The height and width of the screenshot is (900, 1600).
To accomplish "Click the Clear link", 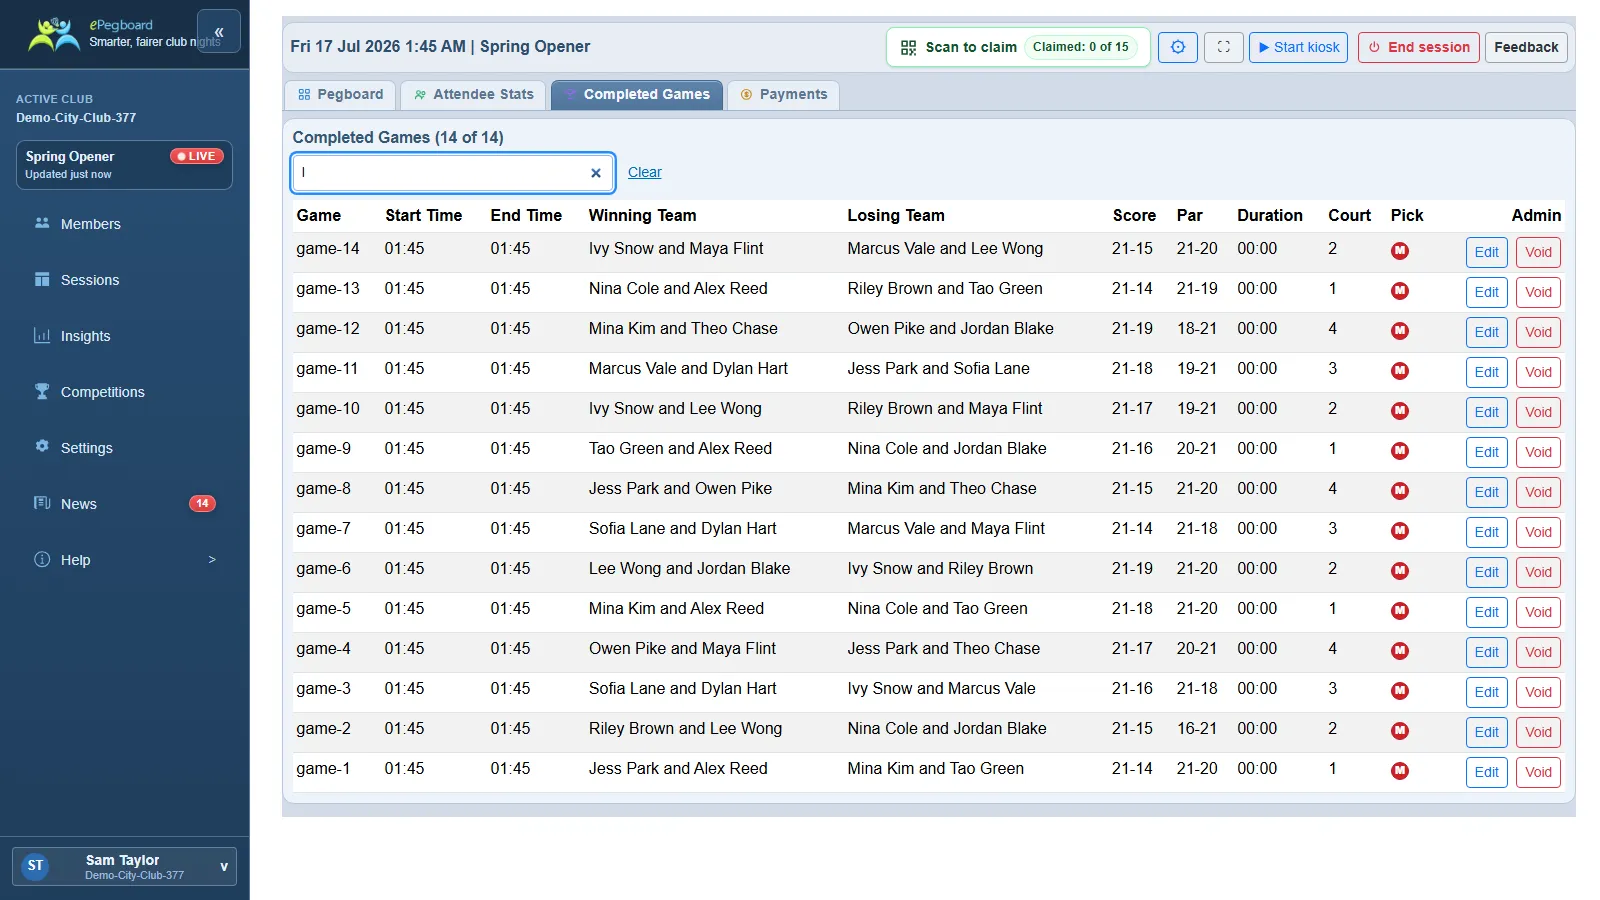I will pos(645,172).
